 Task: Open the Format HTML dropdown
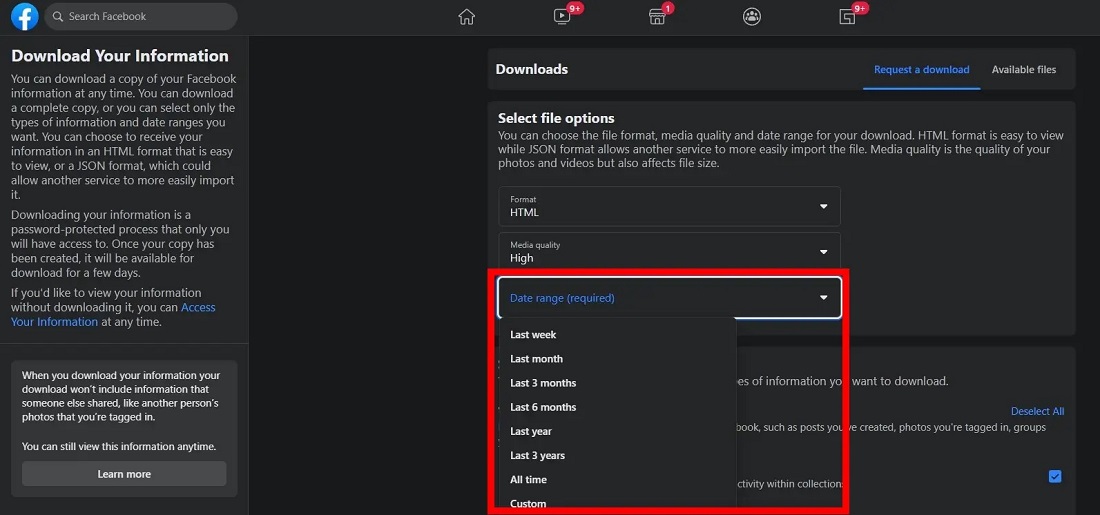669,206
